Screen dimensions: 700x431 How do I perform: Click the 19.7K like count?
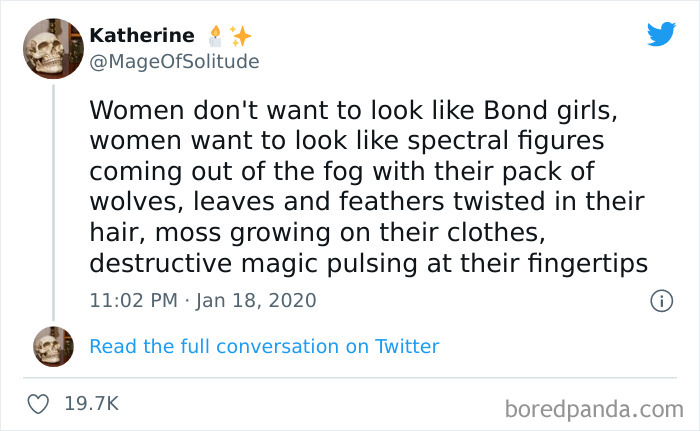tap(91, 404)
